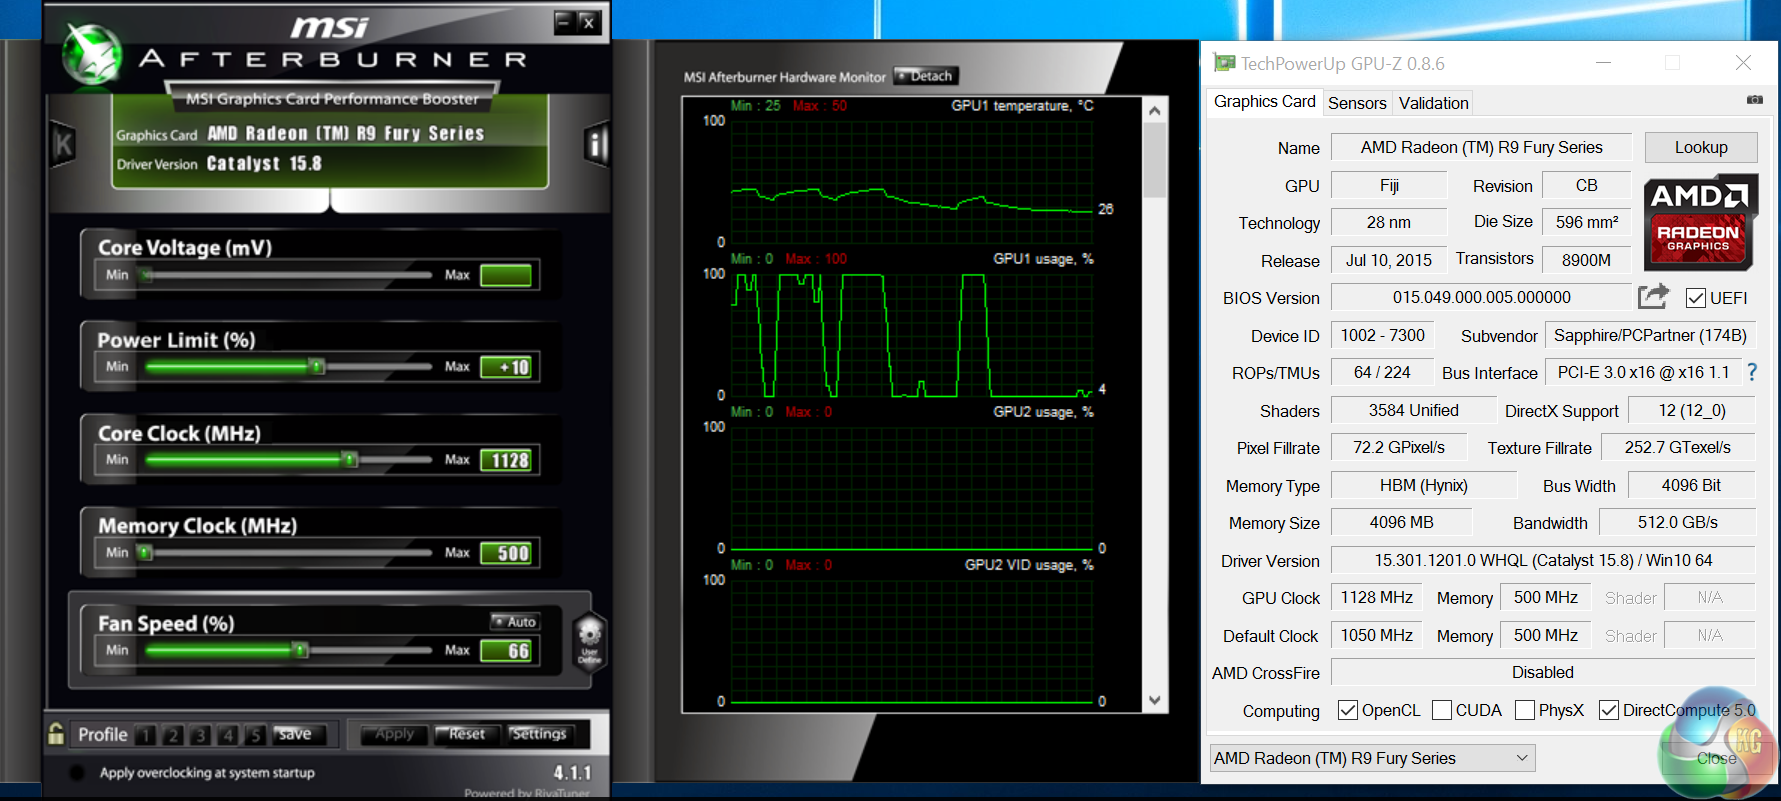The height and width of the screenshot is (801, 1781).
Task: Click the BIOS save/share arrow icon
Action: (x=1653, y=297)
